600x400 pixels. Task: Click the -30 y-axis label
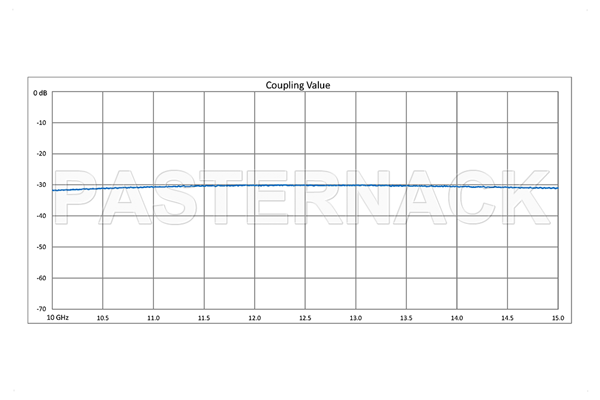pos(41,185)
